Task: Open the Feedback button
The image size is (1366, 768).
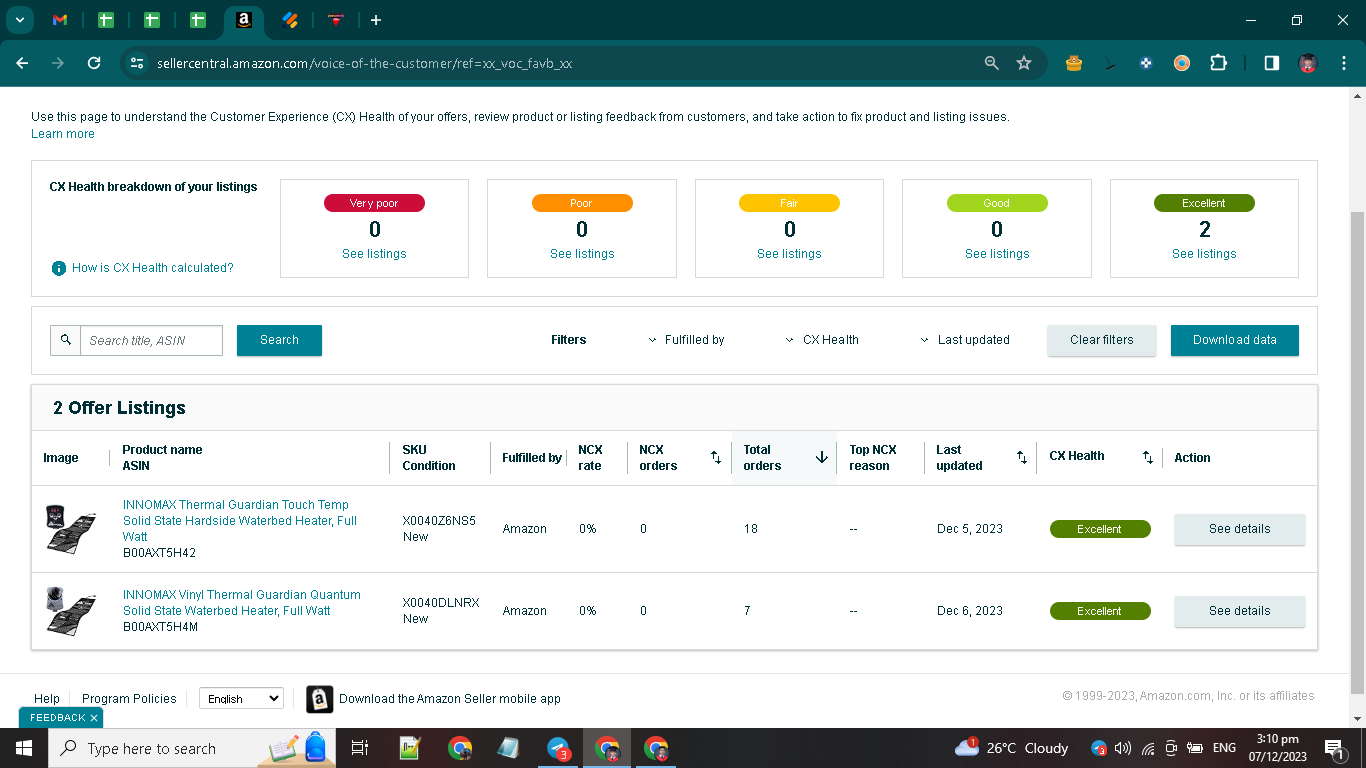Action: [58, 718]
